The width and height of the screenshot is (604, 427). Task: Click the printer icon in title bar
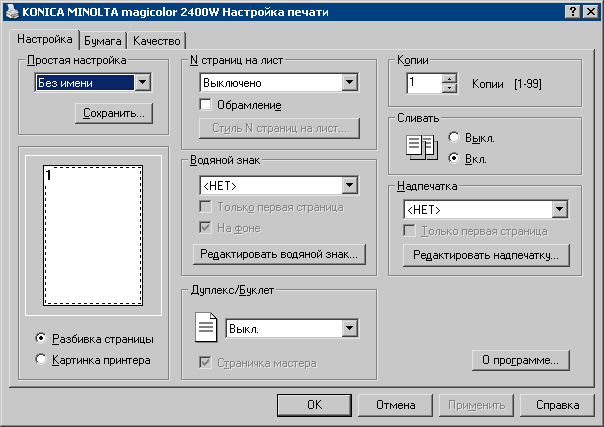click(12, 12)
